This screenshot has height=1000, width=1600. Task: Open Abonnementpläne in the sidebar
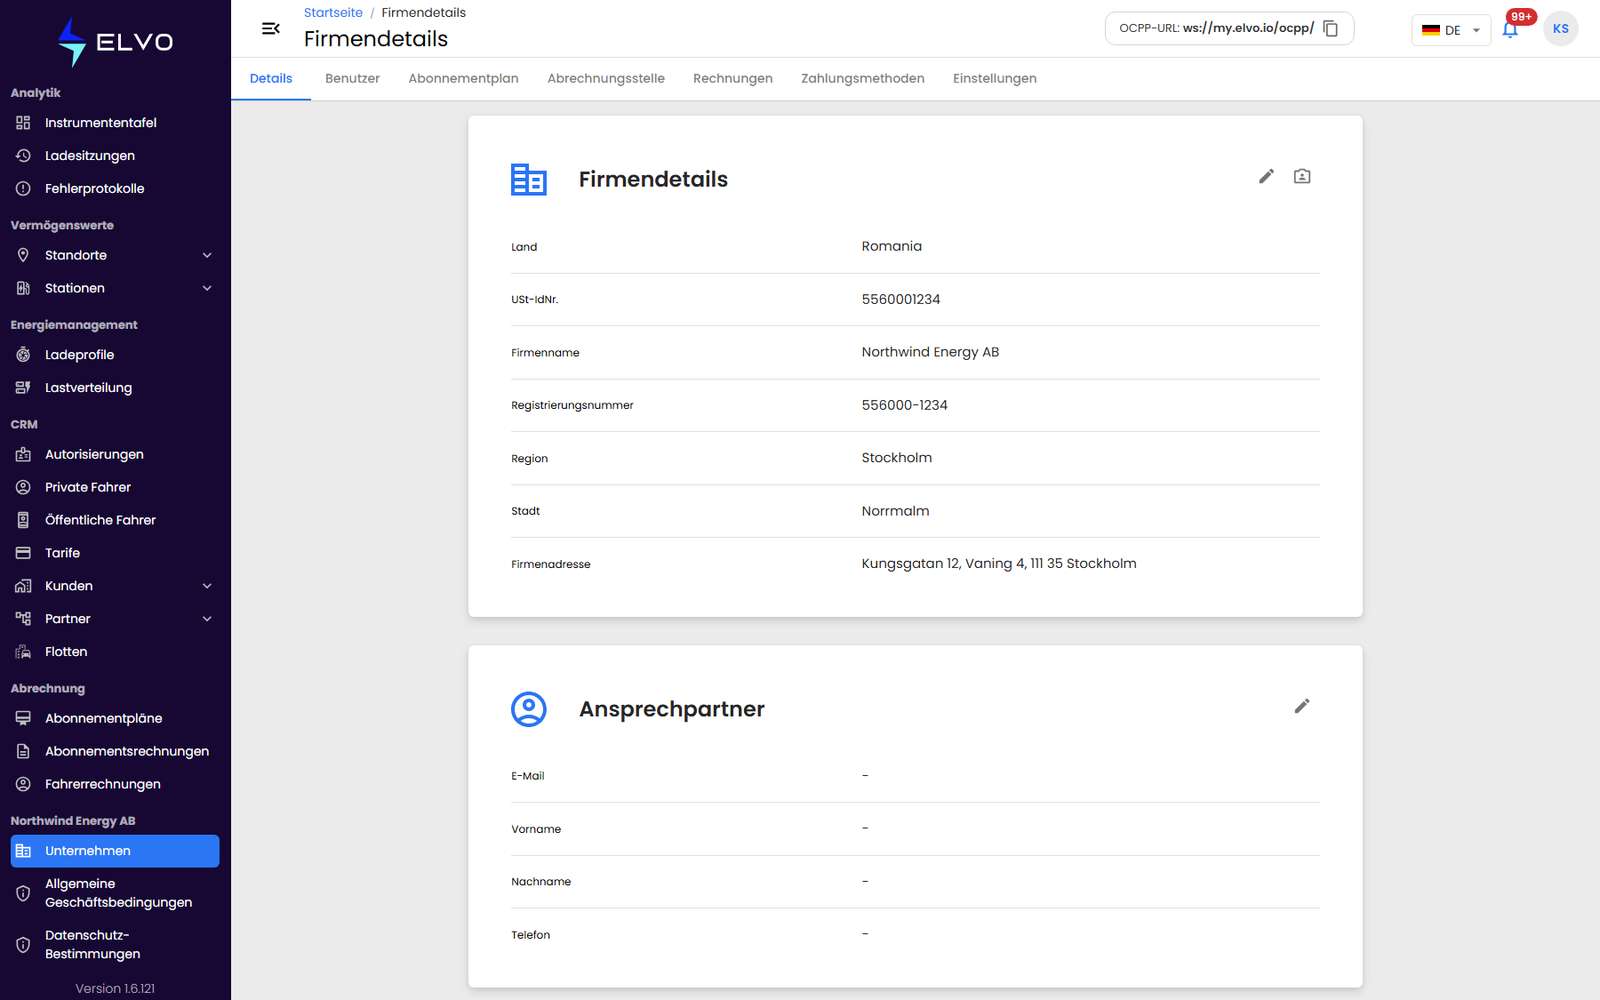tap(115, 718)
